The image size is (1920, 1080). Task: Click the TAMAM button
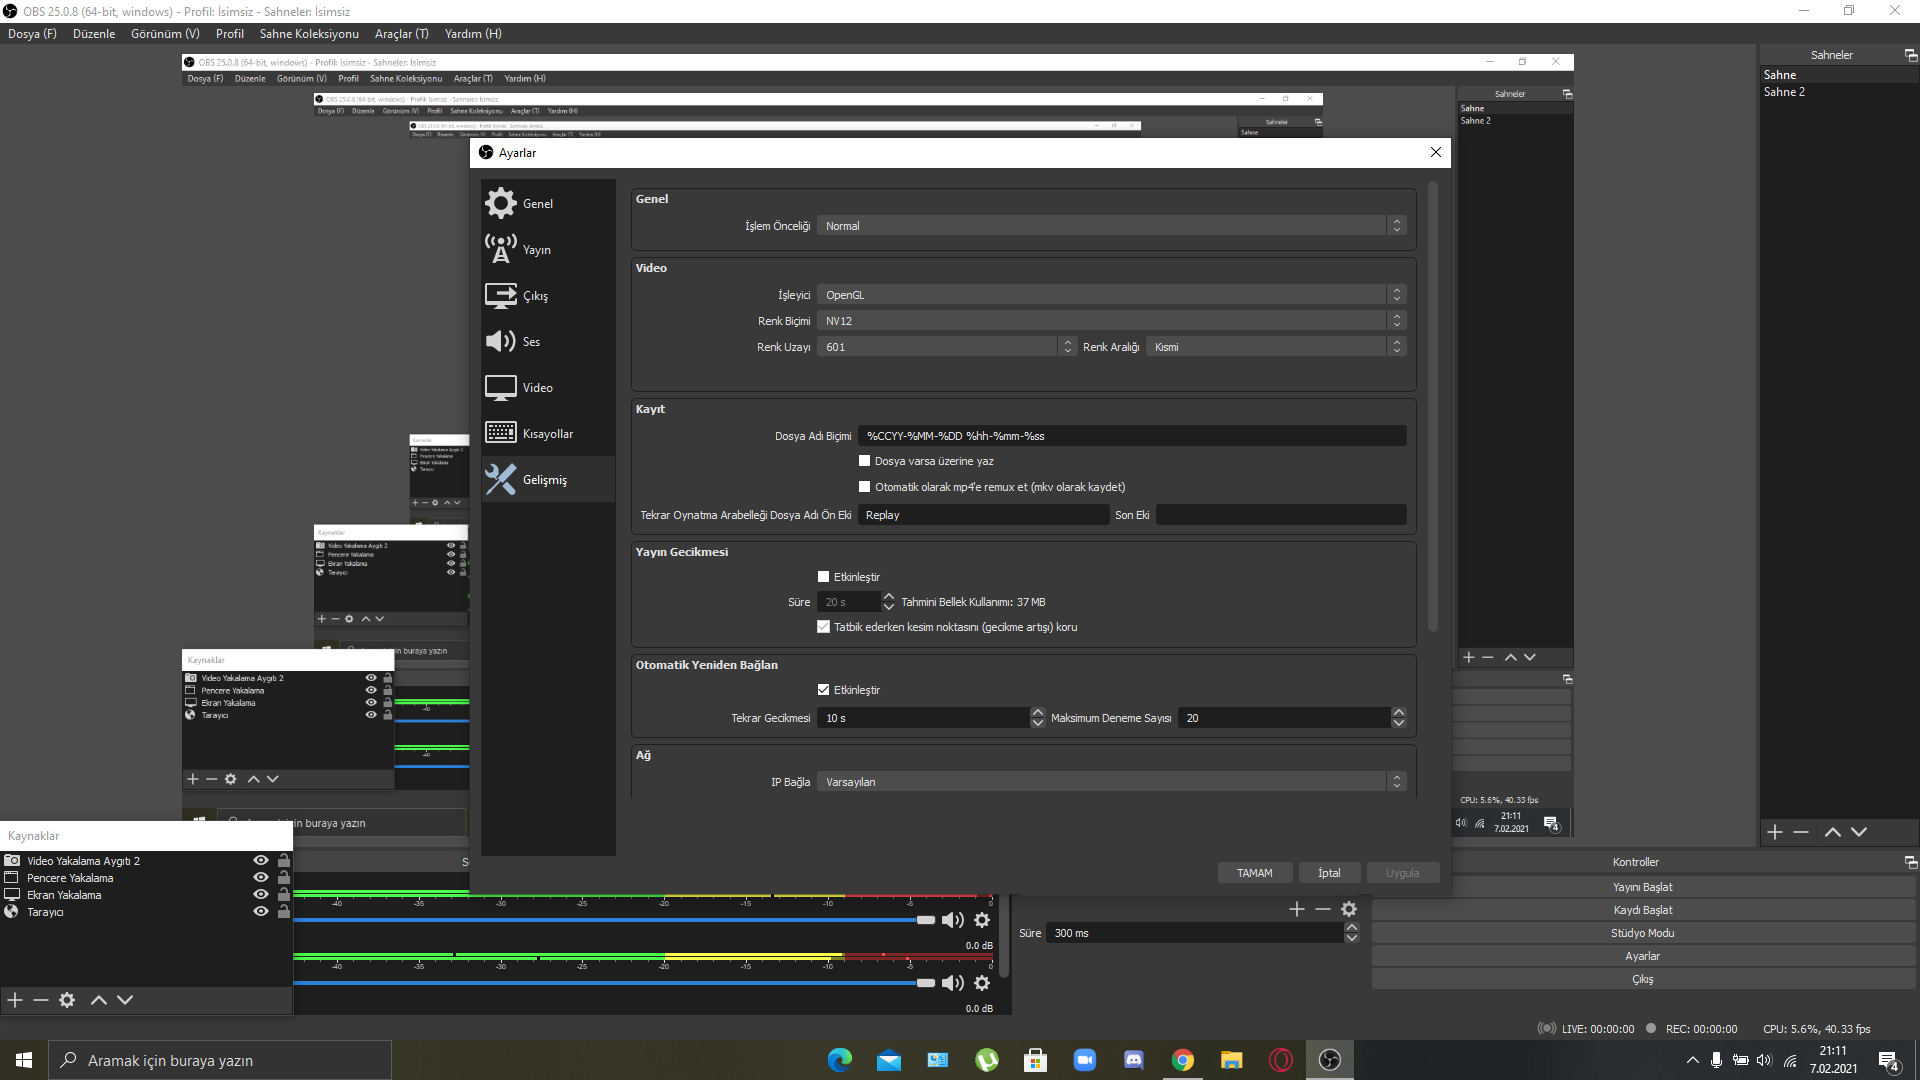1254,873
